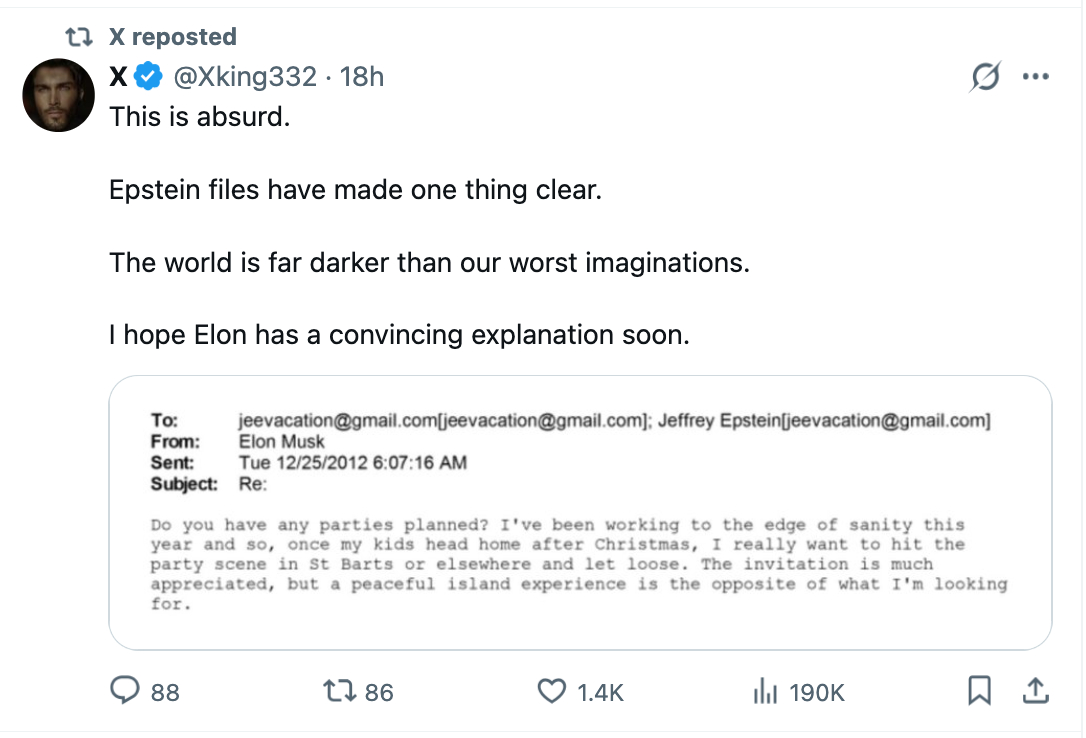1086x738 pixels.
Task: Open the tweet via the 18h timestamp
Action: click(362, 76)
